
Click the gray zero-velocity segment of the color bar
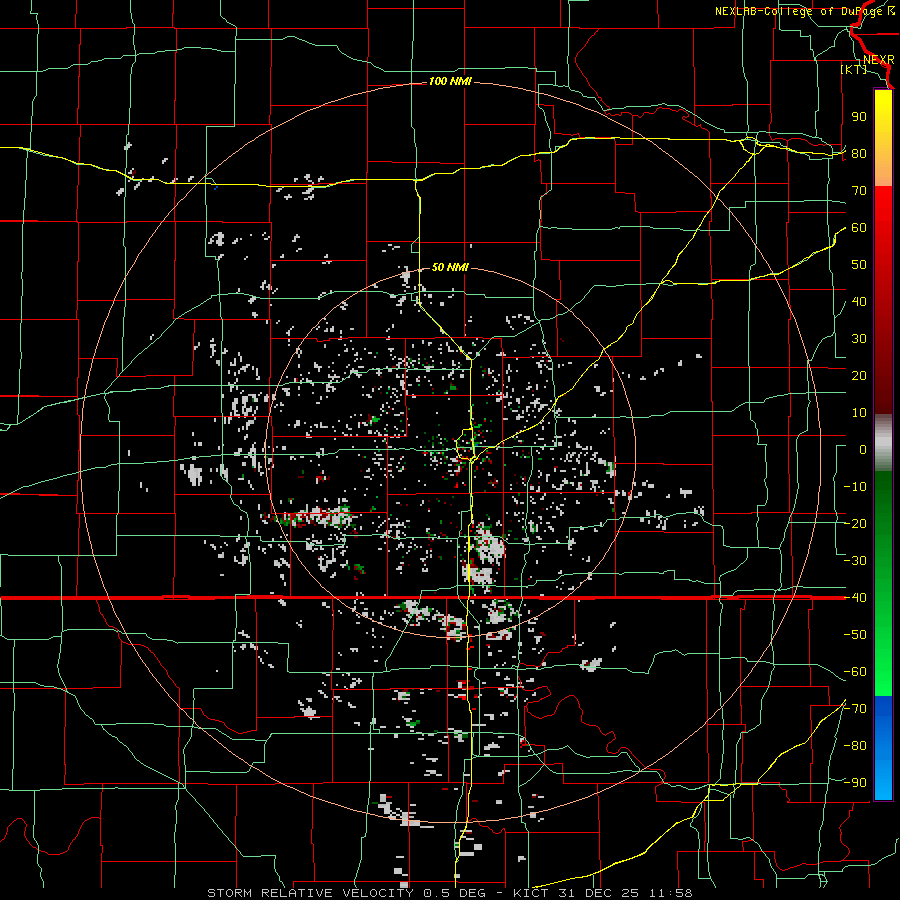[883, 443]
